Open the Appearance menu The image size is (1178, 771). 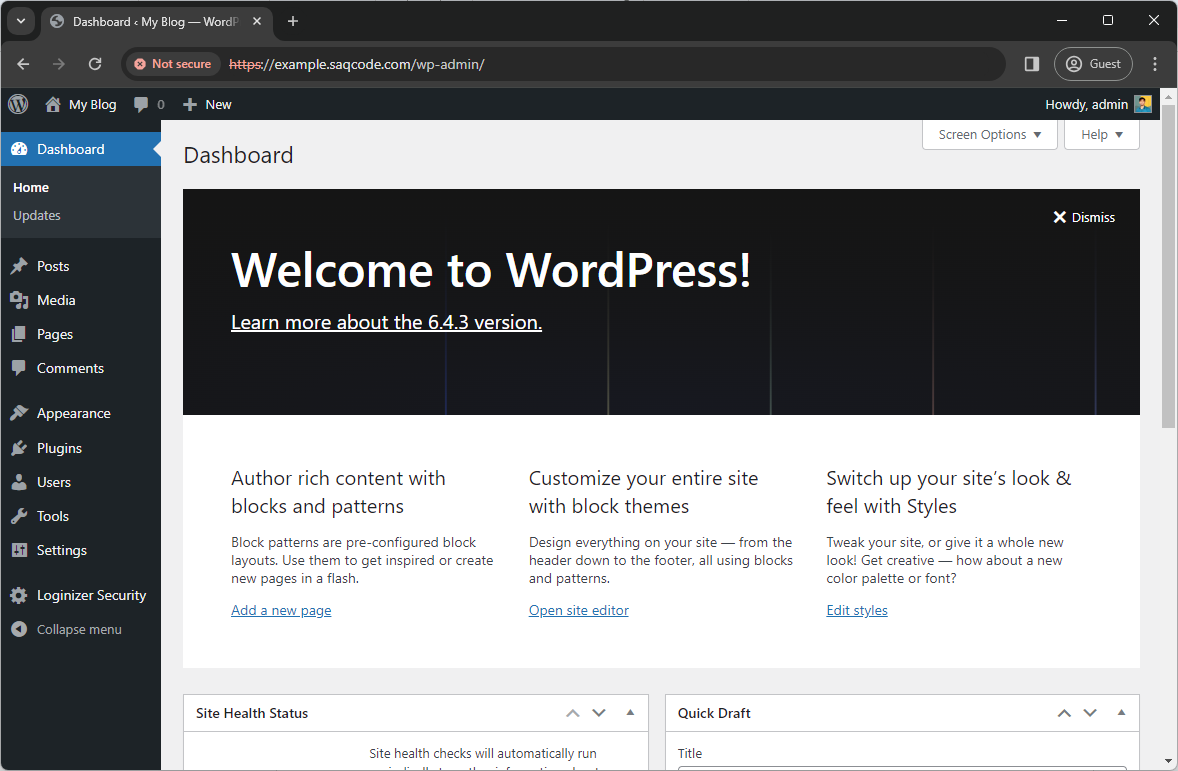point(80,413)
